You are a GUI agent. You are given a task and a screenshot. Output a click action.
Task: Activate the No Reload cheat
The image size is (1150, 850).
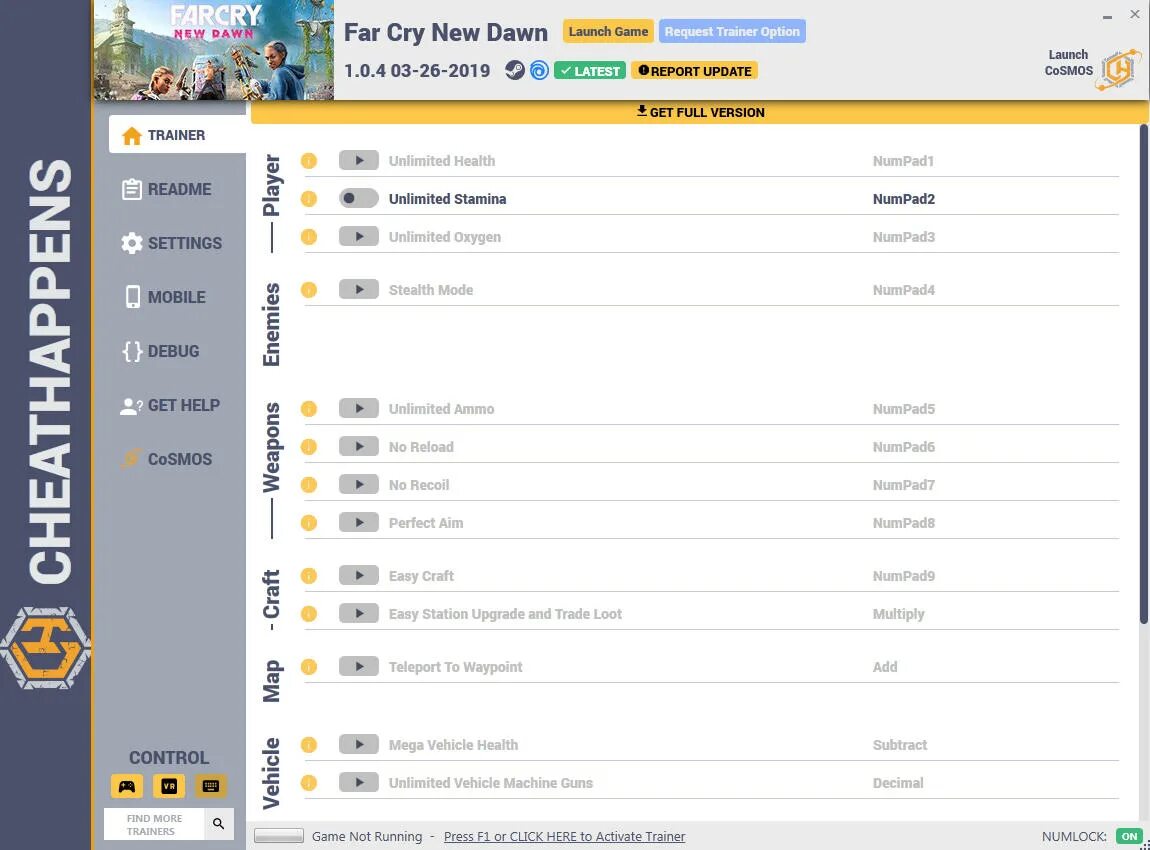click(359, 446)
